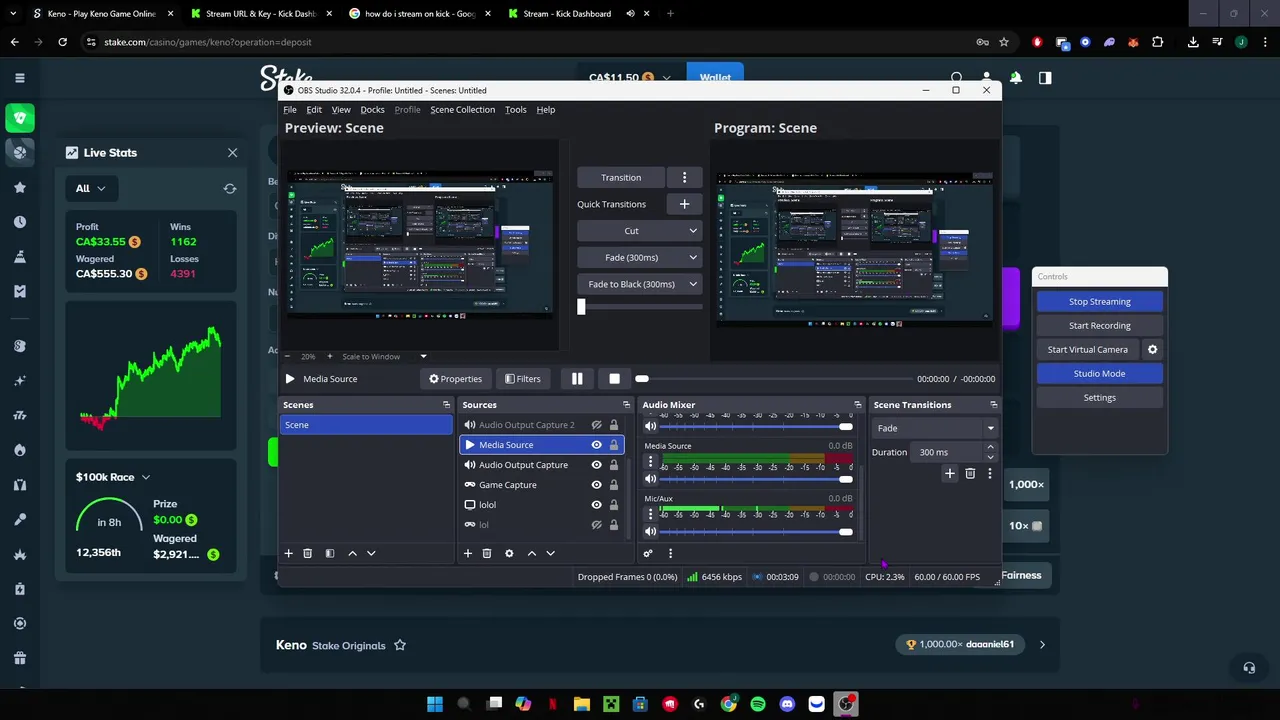The image size is (1280, 720).
Task: Expand the All filter in Live Stats
Action: pyautogui.click(x=91, y=188)
